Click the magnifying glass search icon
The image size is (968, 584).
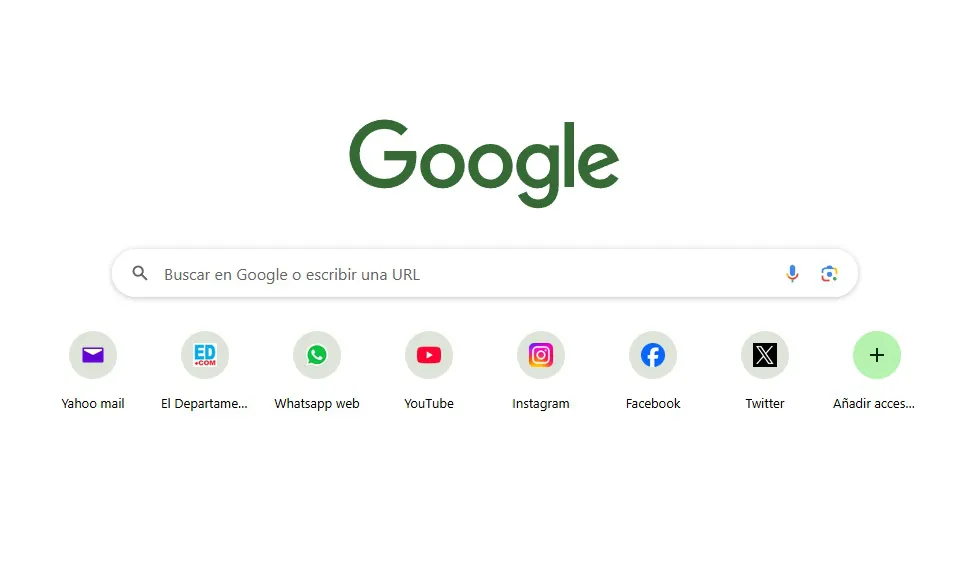140,273
